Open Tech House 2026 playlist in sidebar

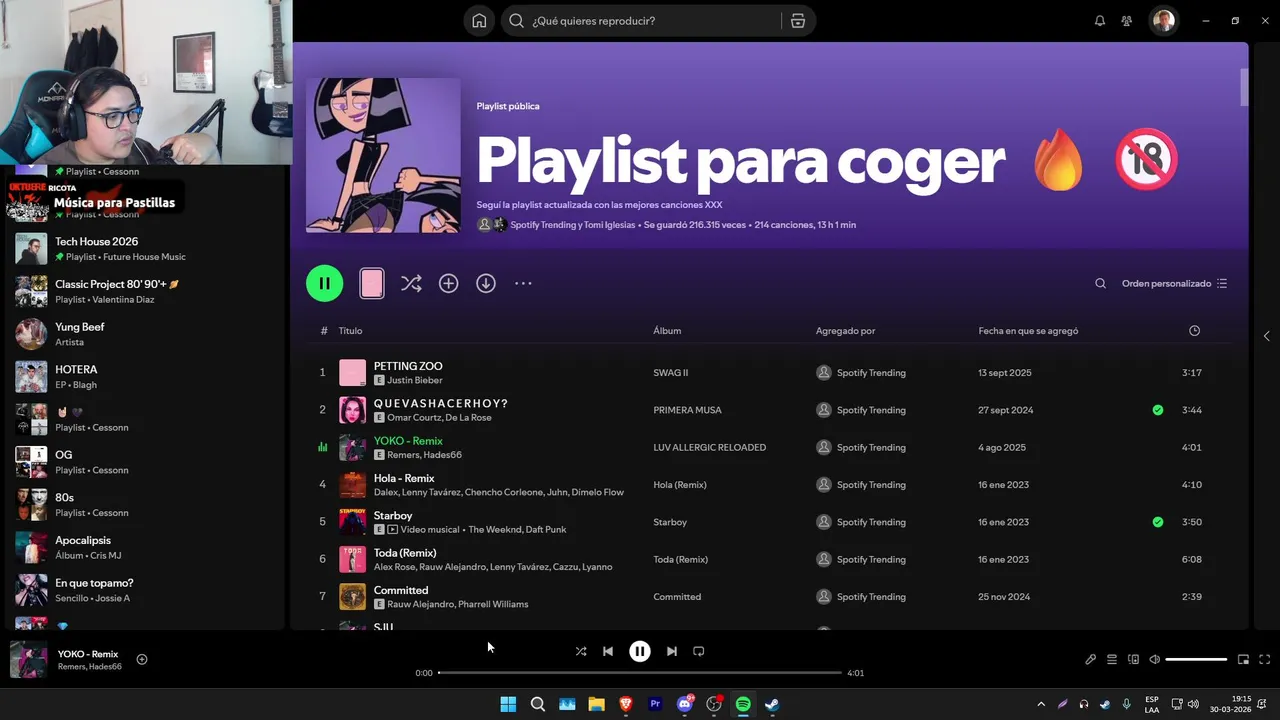pyautogui.click(x=145, y=249)
